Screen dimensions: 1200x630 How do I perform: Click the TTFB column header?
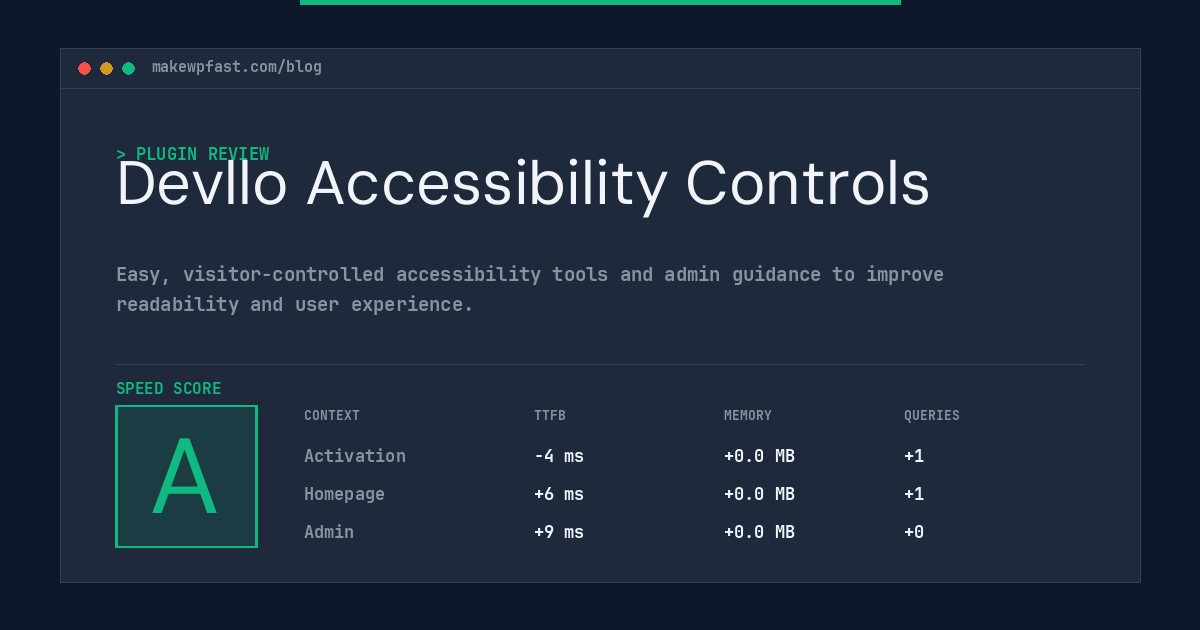tap(550, 416)
